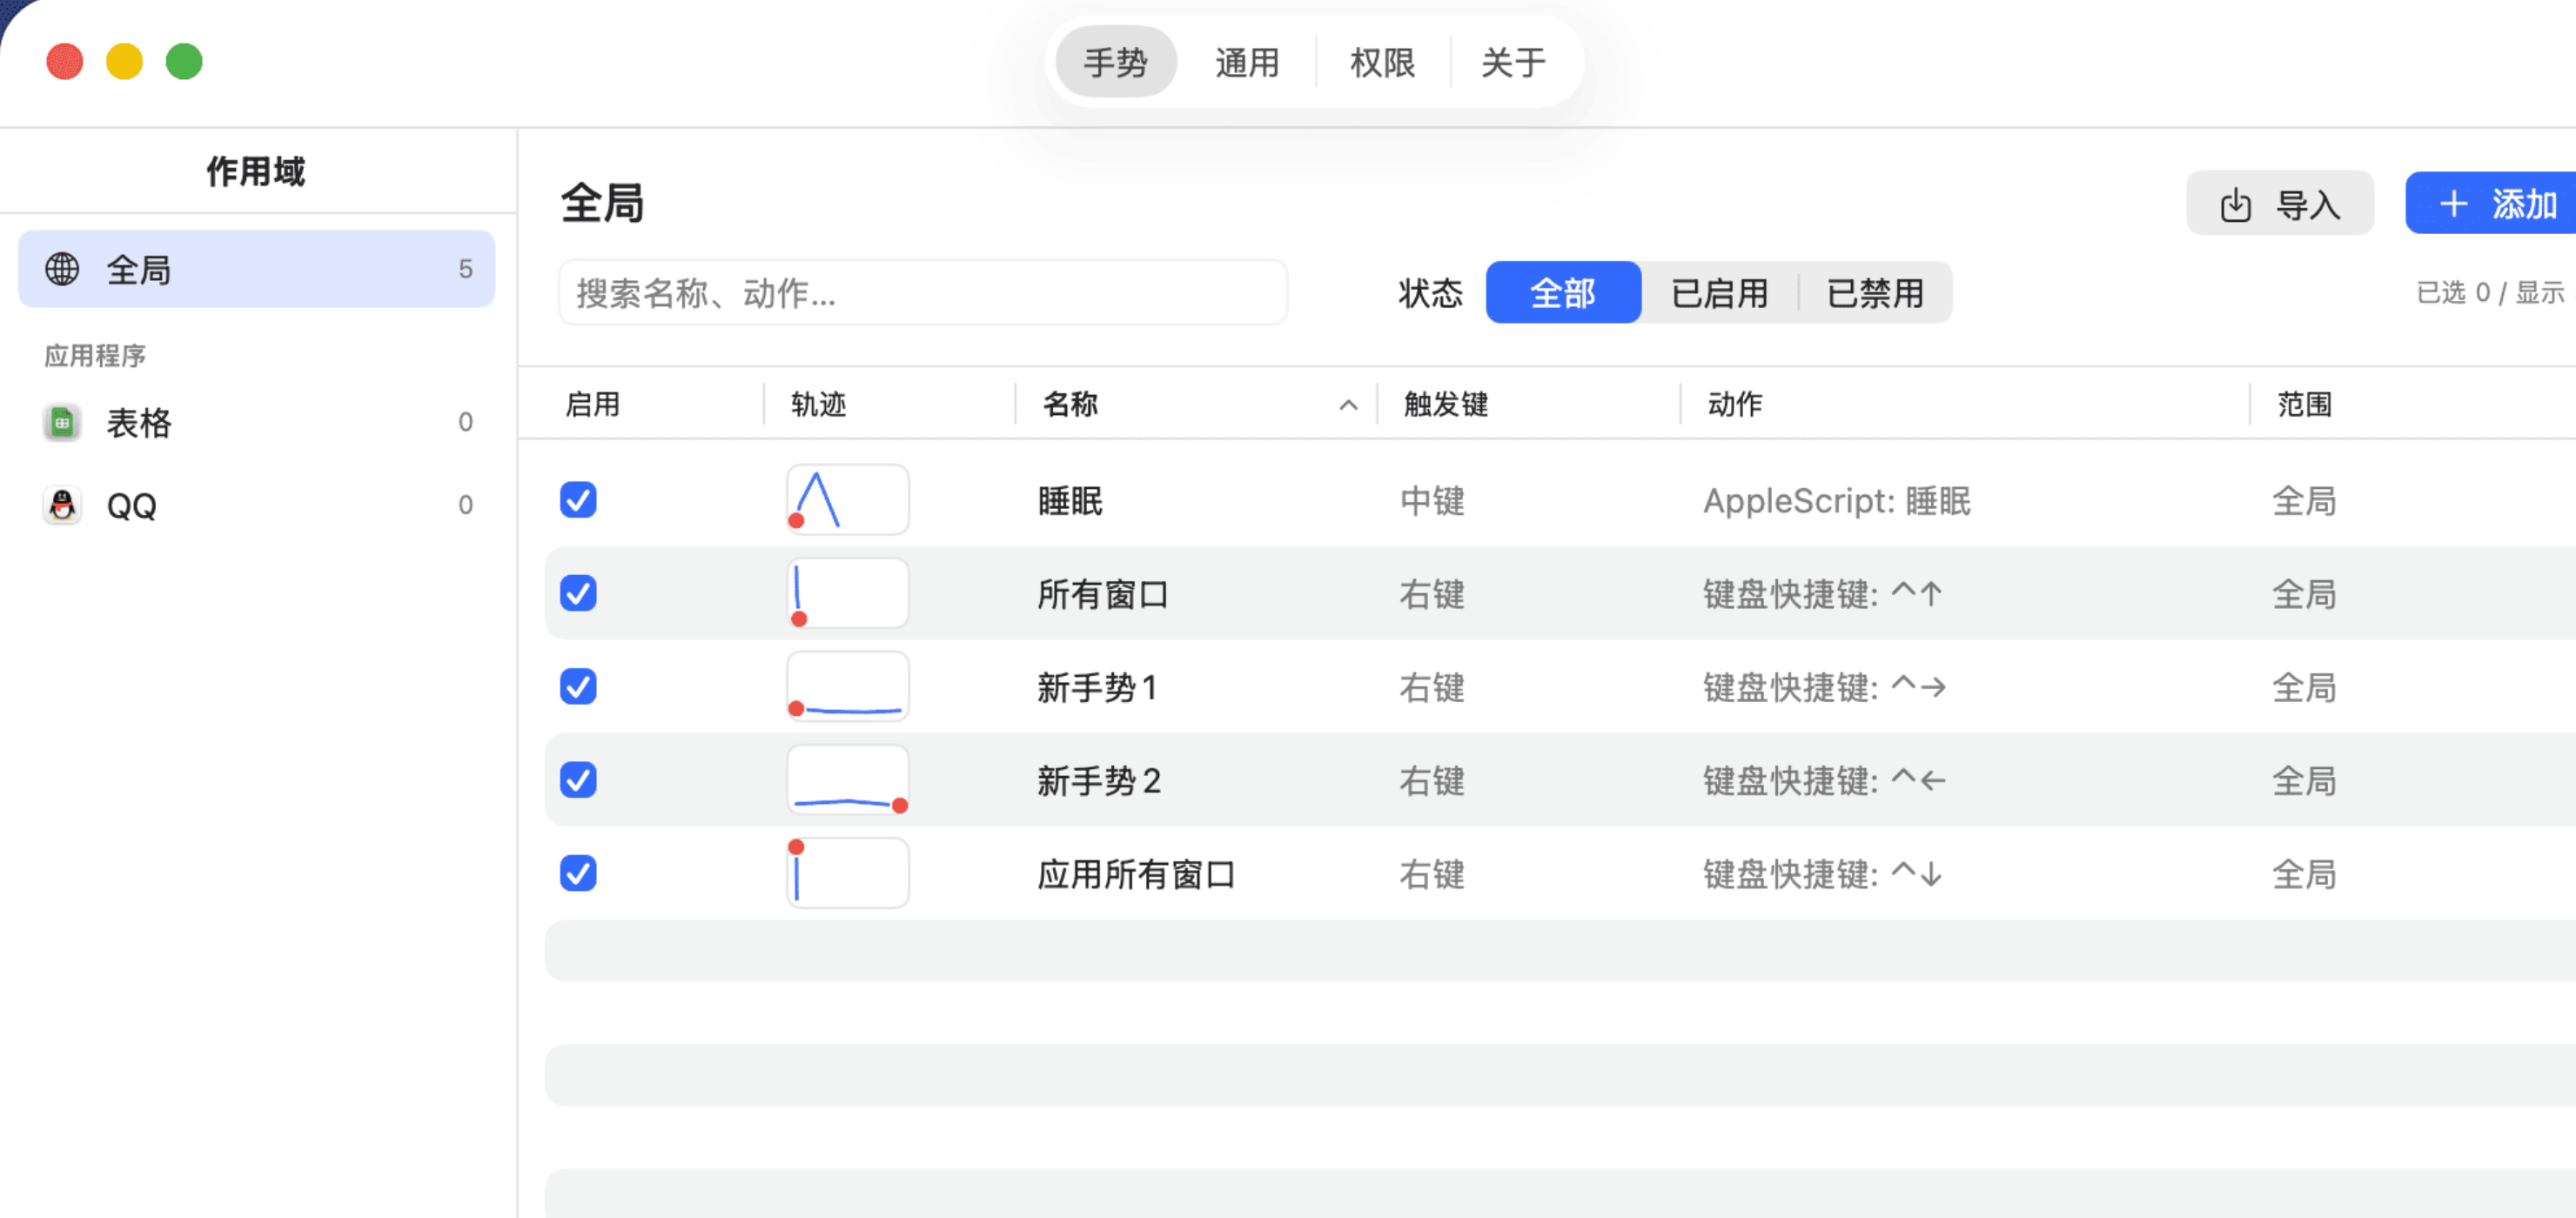Select 全局 scope in sidebar

point(257,269)
